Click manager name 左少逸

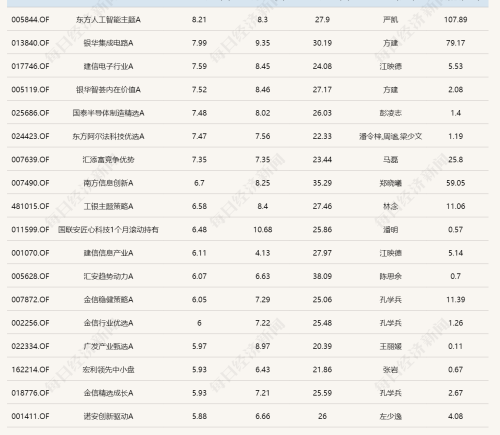(x=390, y=416)
